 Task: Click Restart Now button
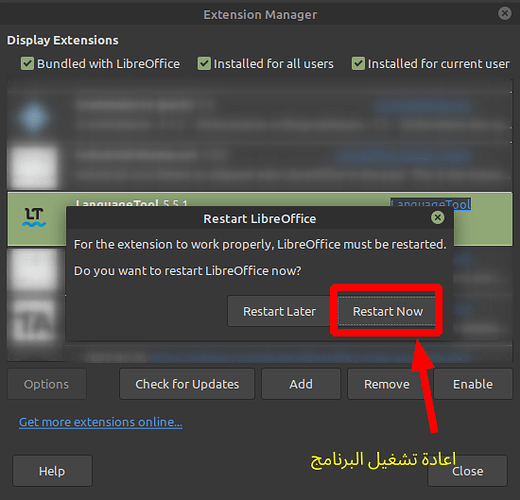pyautogui.click(x=387, y=311)
